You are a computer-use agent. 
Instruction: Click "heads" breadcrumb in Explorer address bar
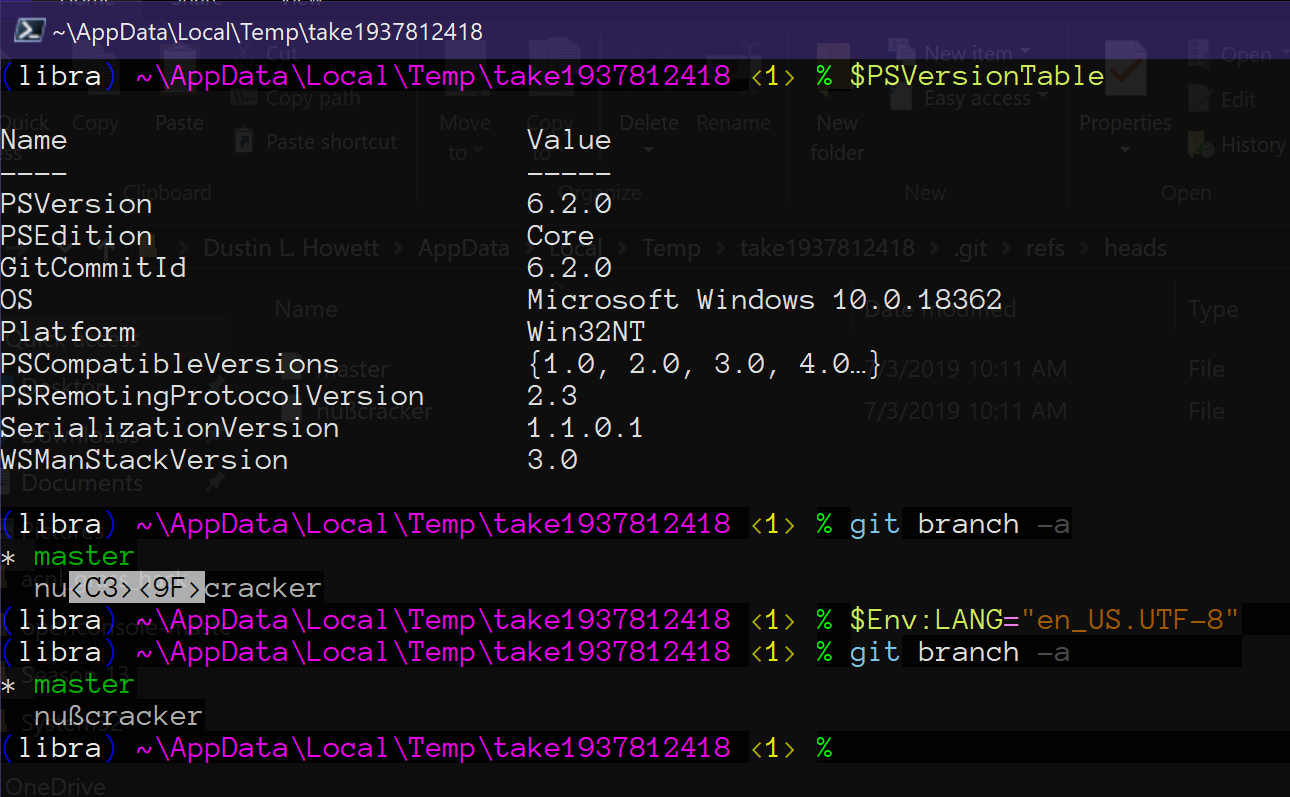click(1136, 248)
